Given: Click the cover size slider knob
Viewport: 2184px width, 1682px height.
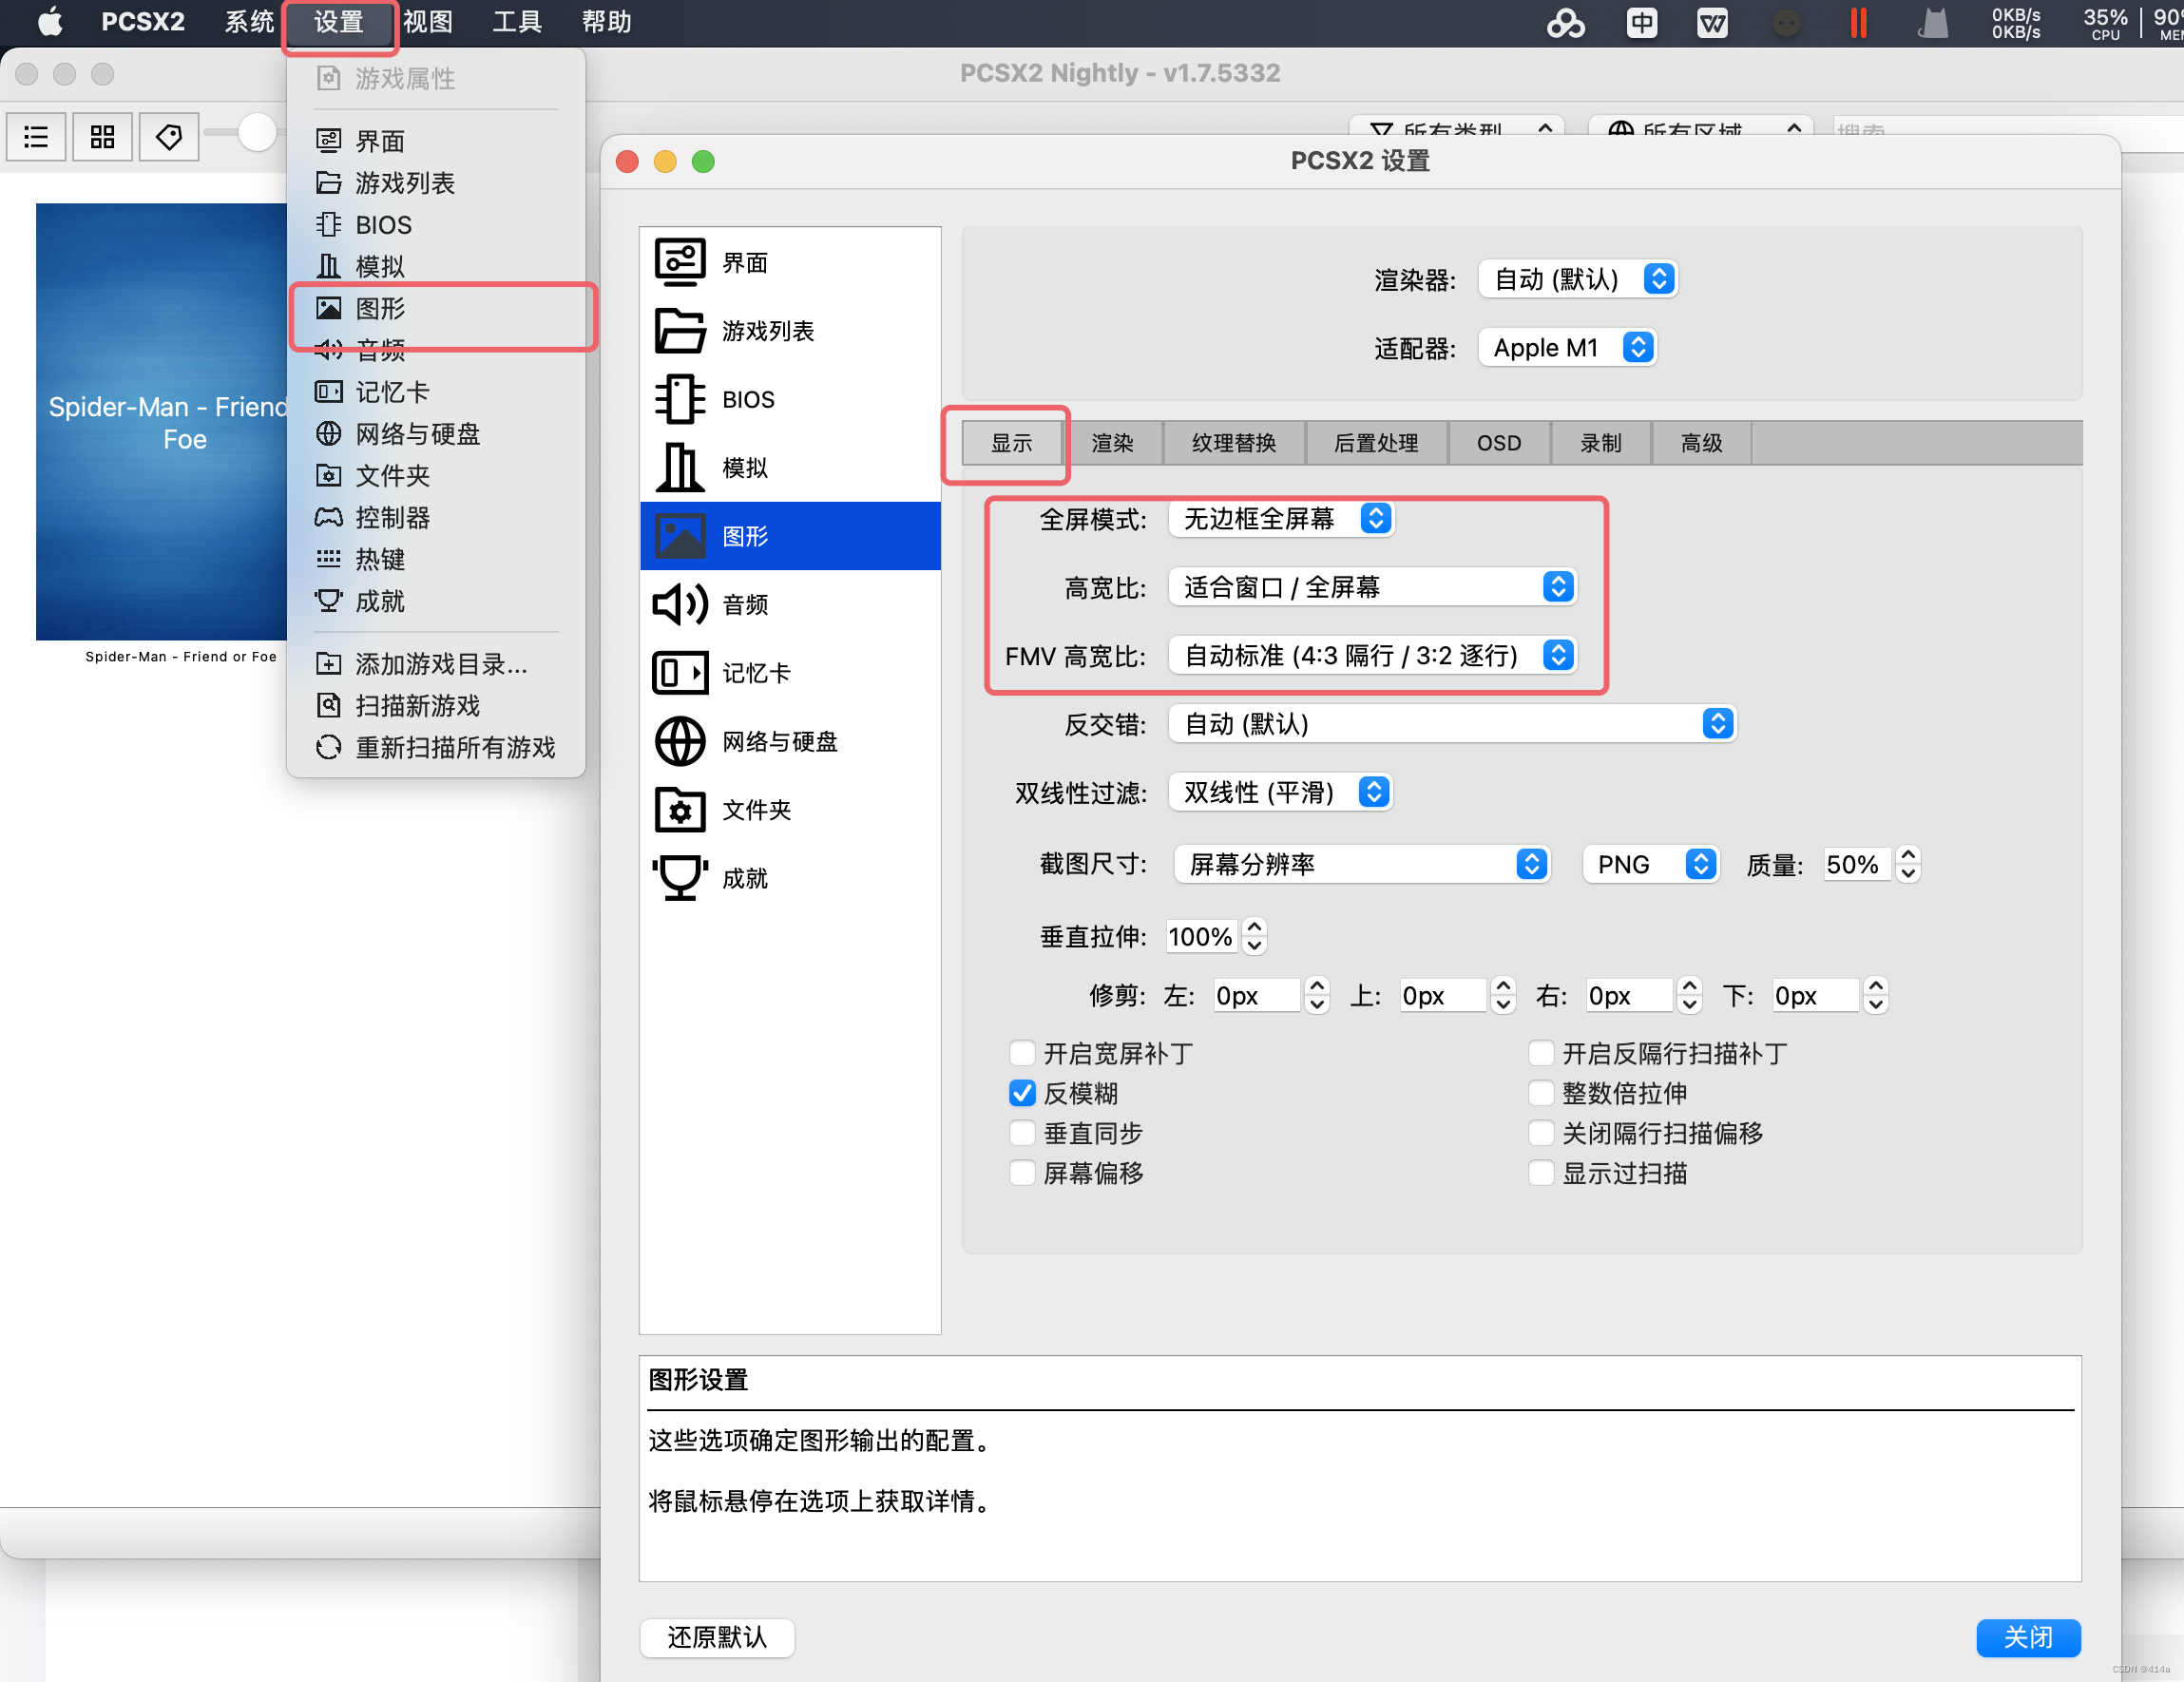Looking at the screenshot, I should point(257,132).
